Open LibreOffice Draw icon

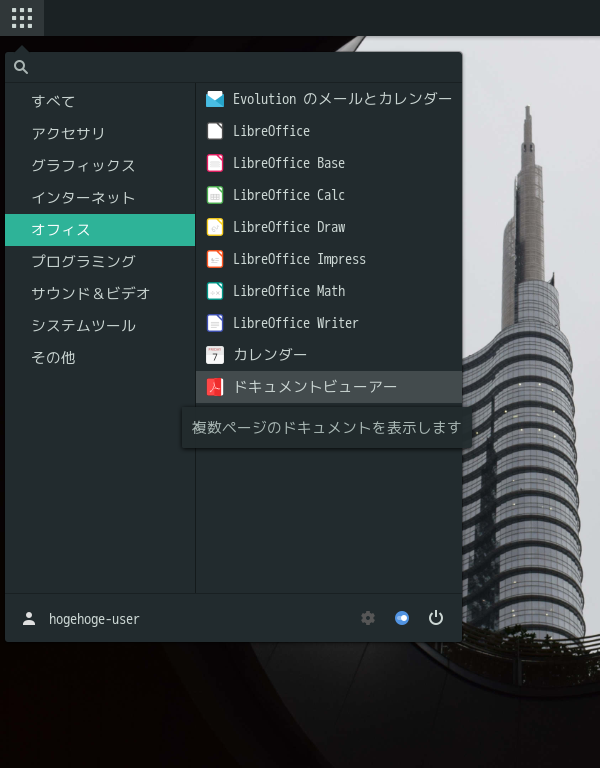point(215,227)
